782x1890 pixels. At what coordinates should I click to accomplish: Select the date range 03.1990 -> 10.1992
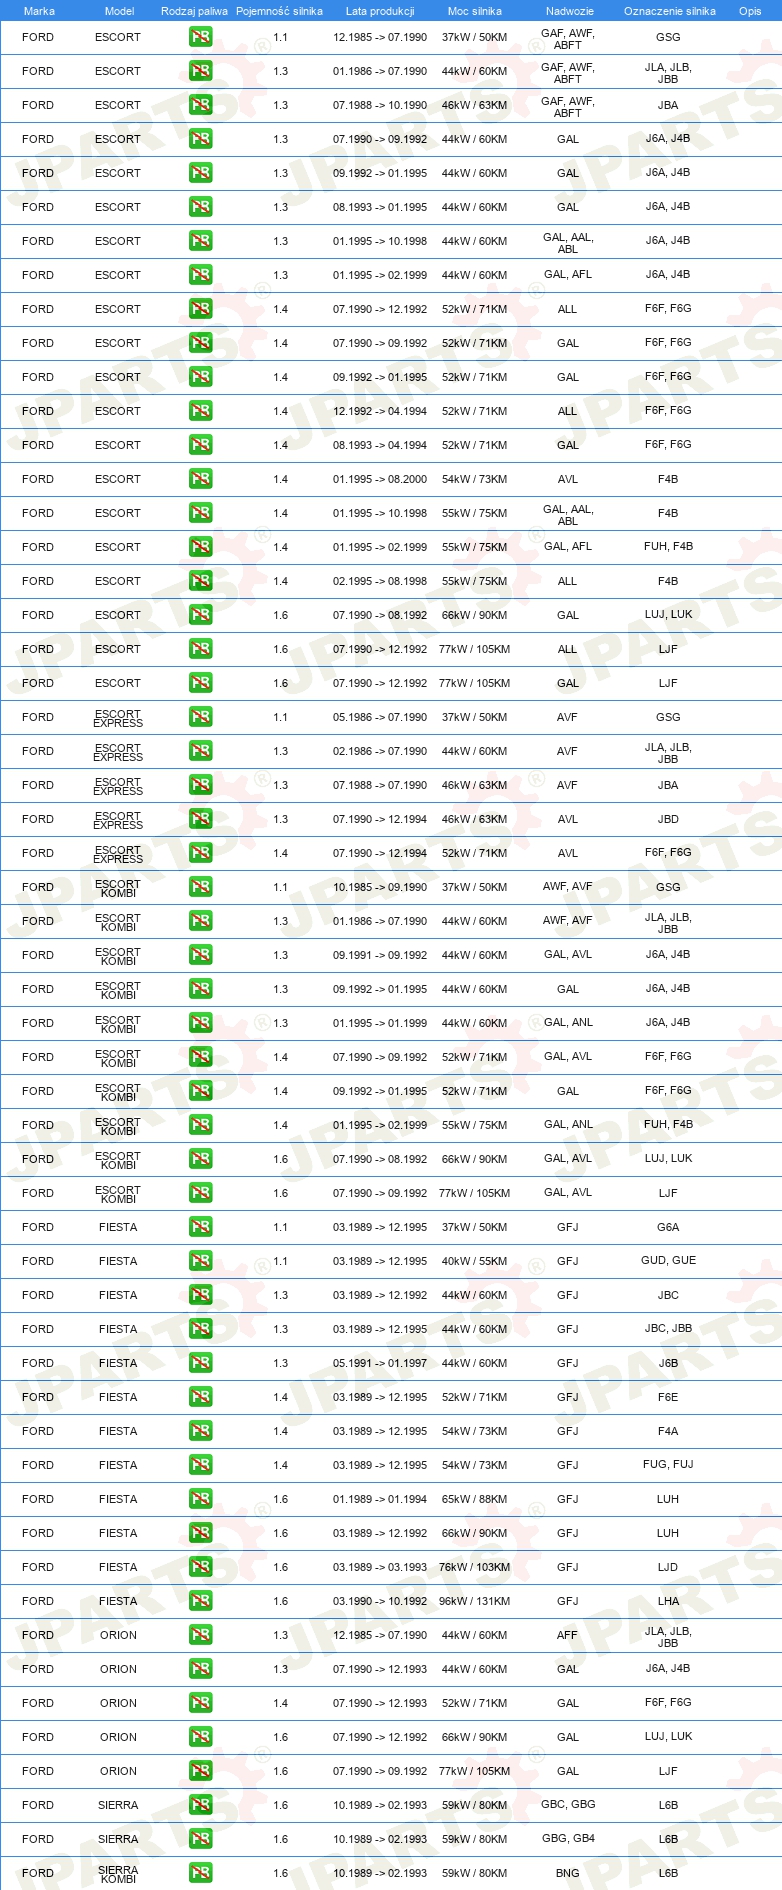click(380, 1601)
